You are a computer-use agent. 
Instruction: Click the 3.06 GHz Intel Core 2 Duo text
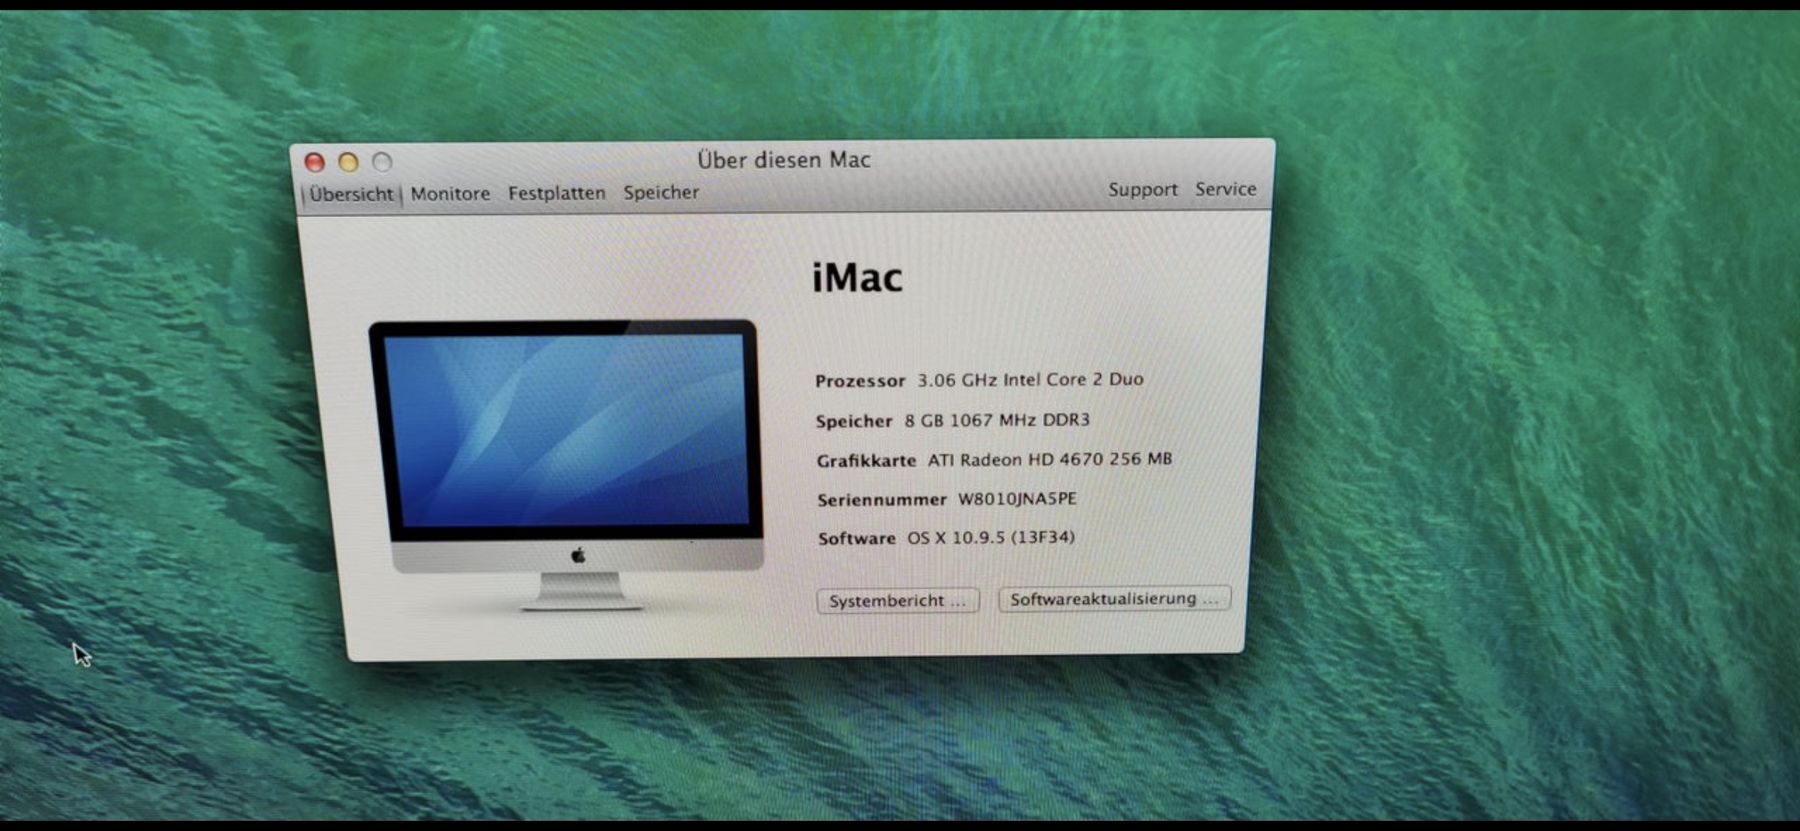click(x=1030, y=379)
